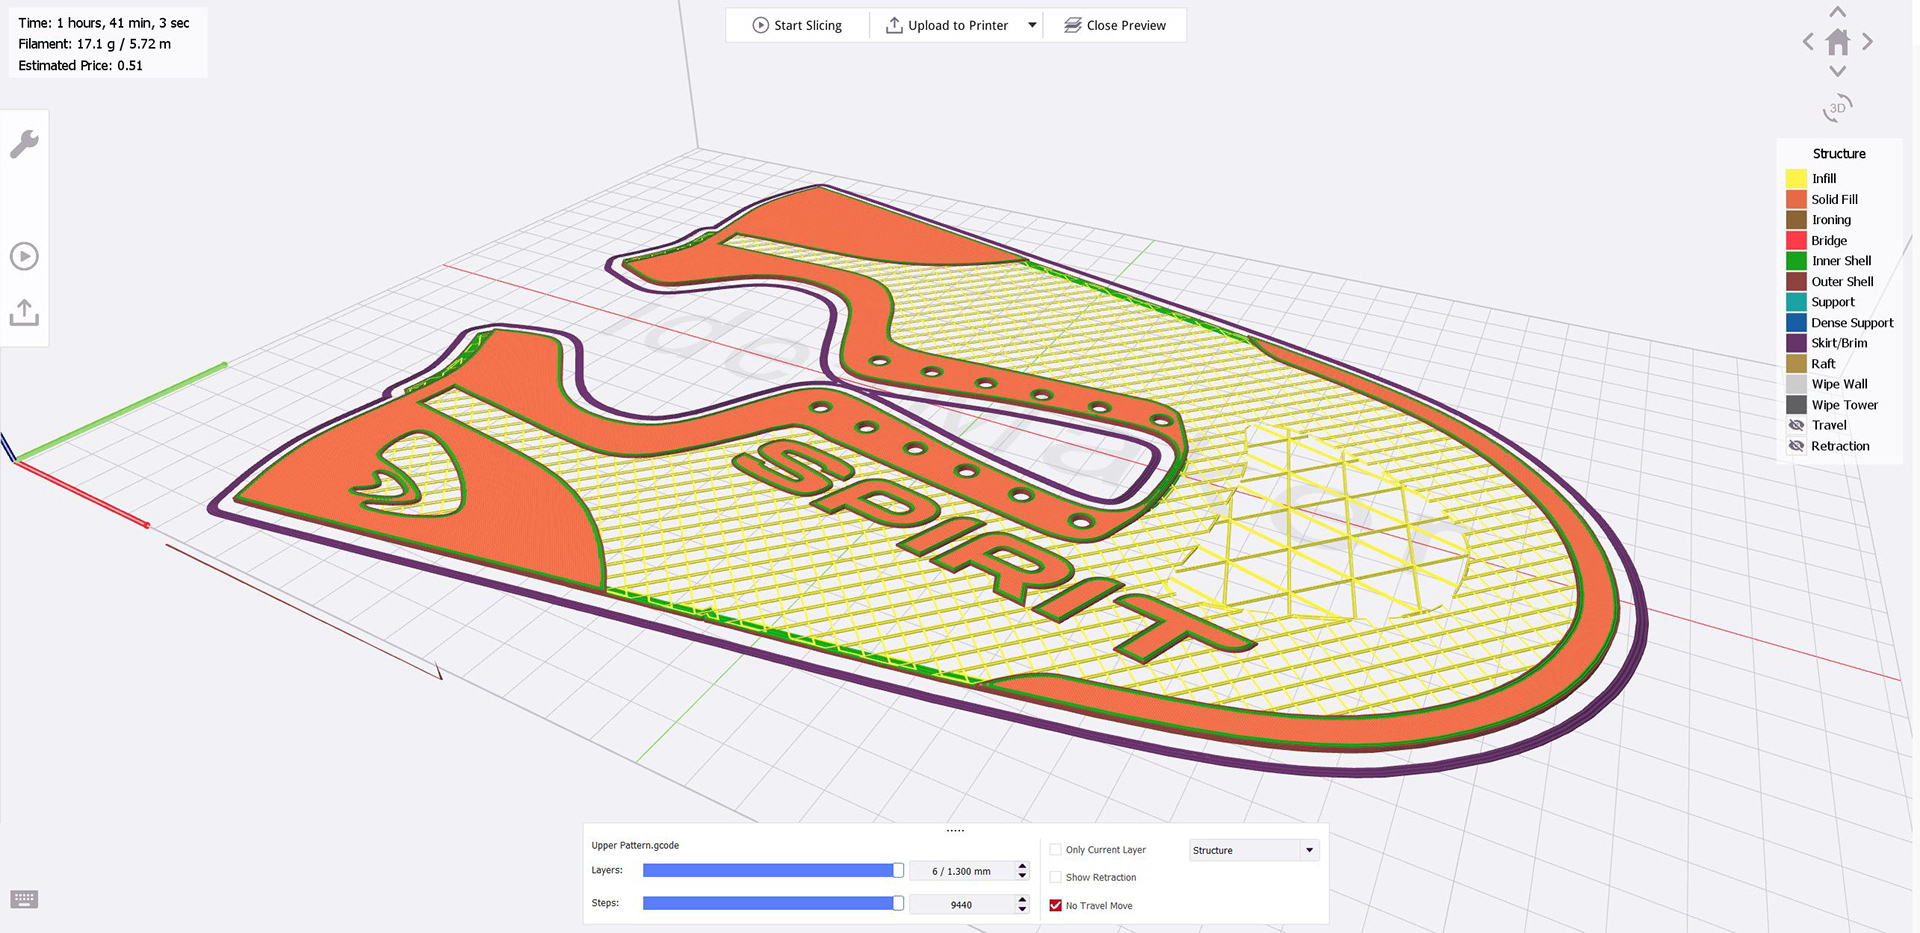Enable Only Current Layer checkbox

click(1055, 850)
